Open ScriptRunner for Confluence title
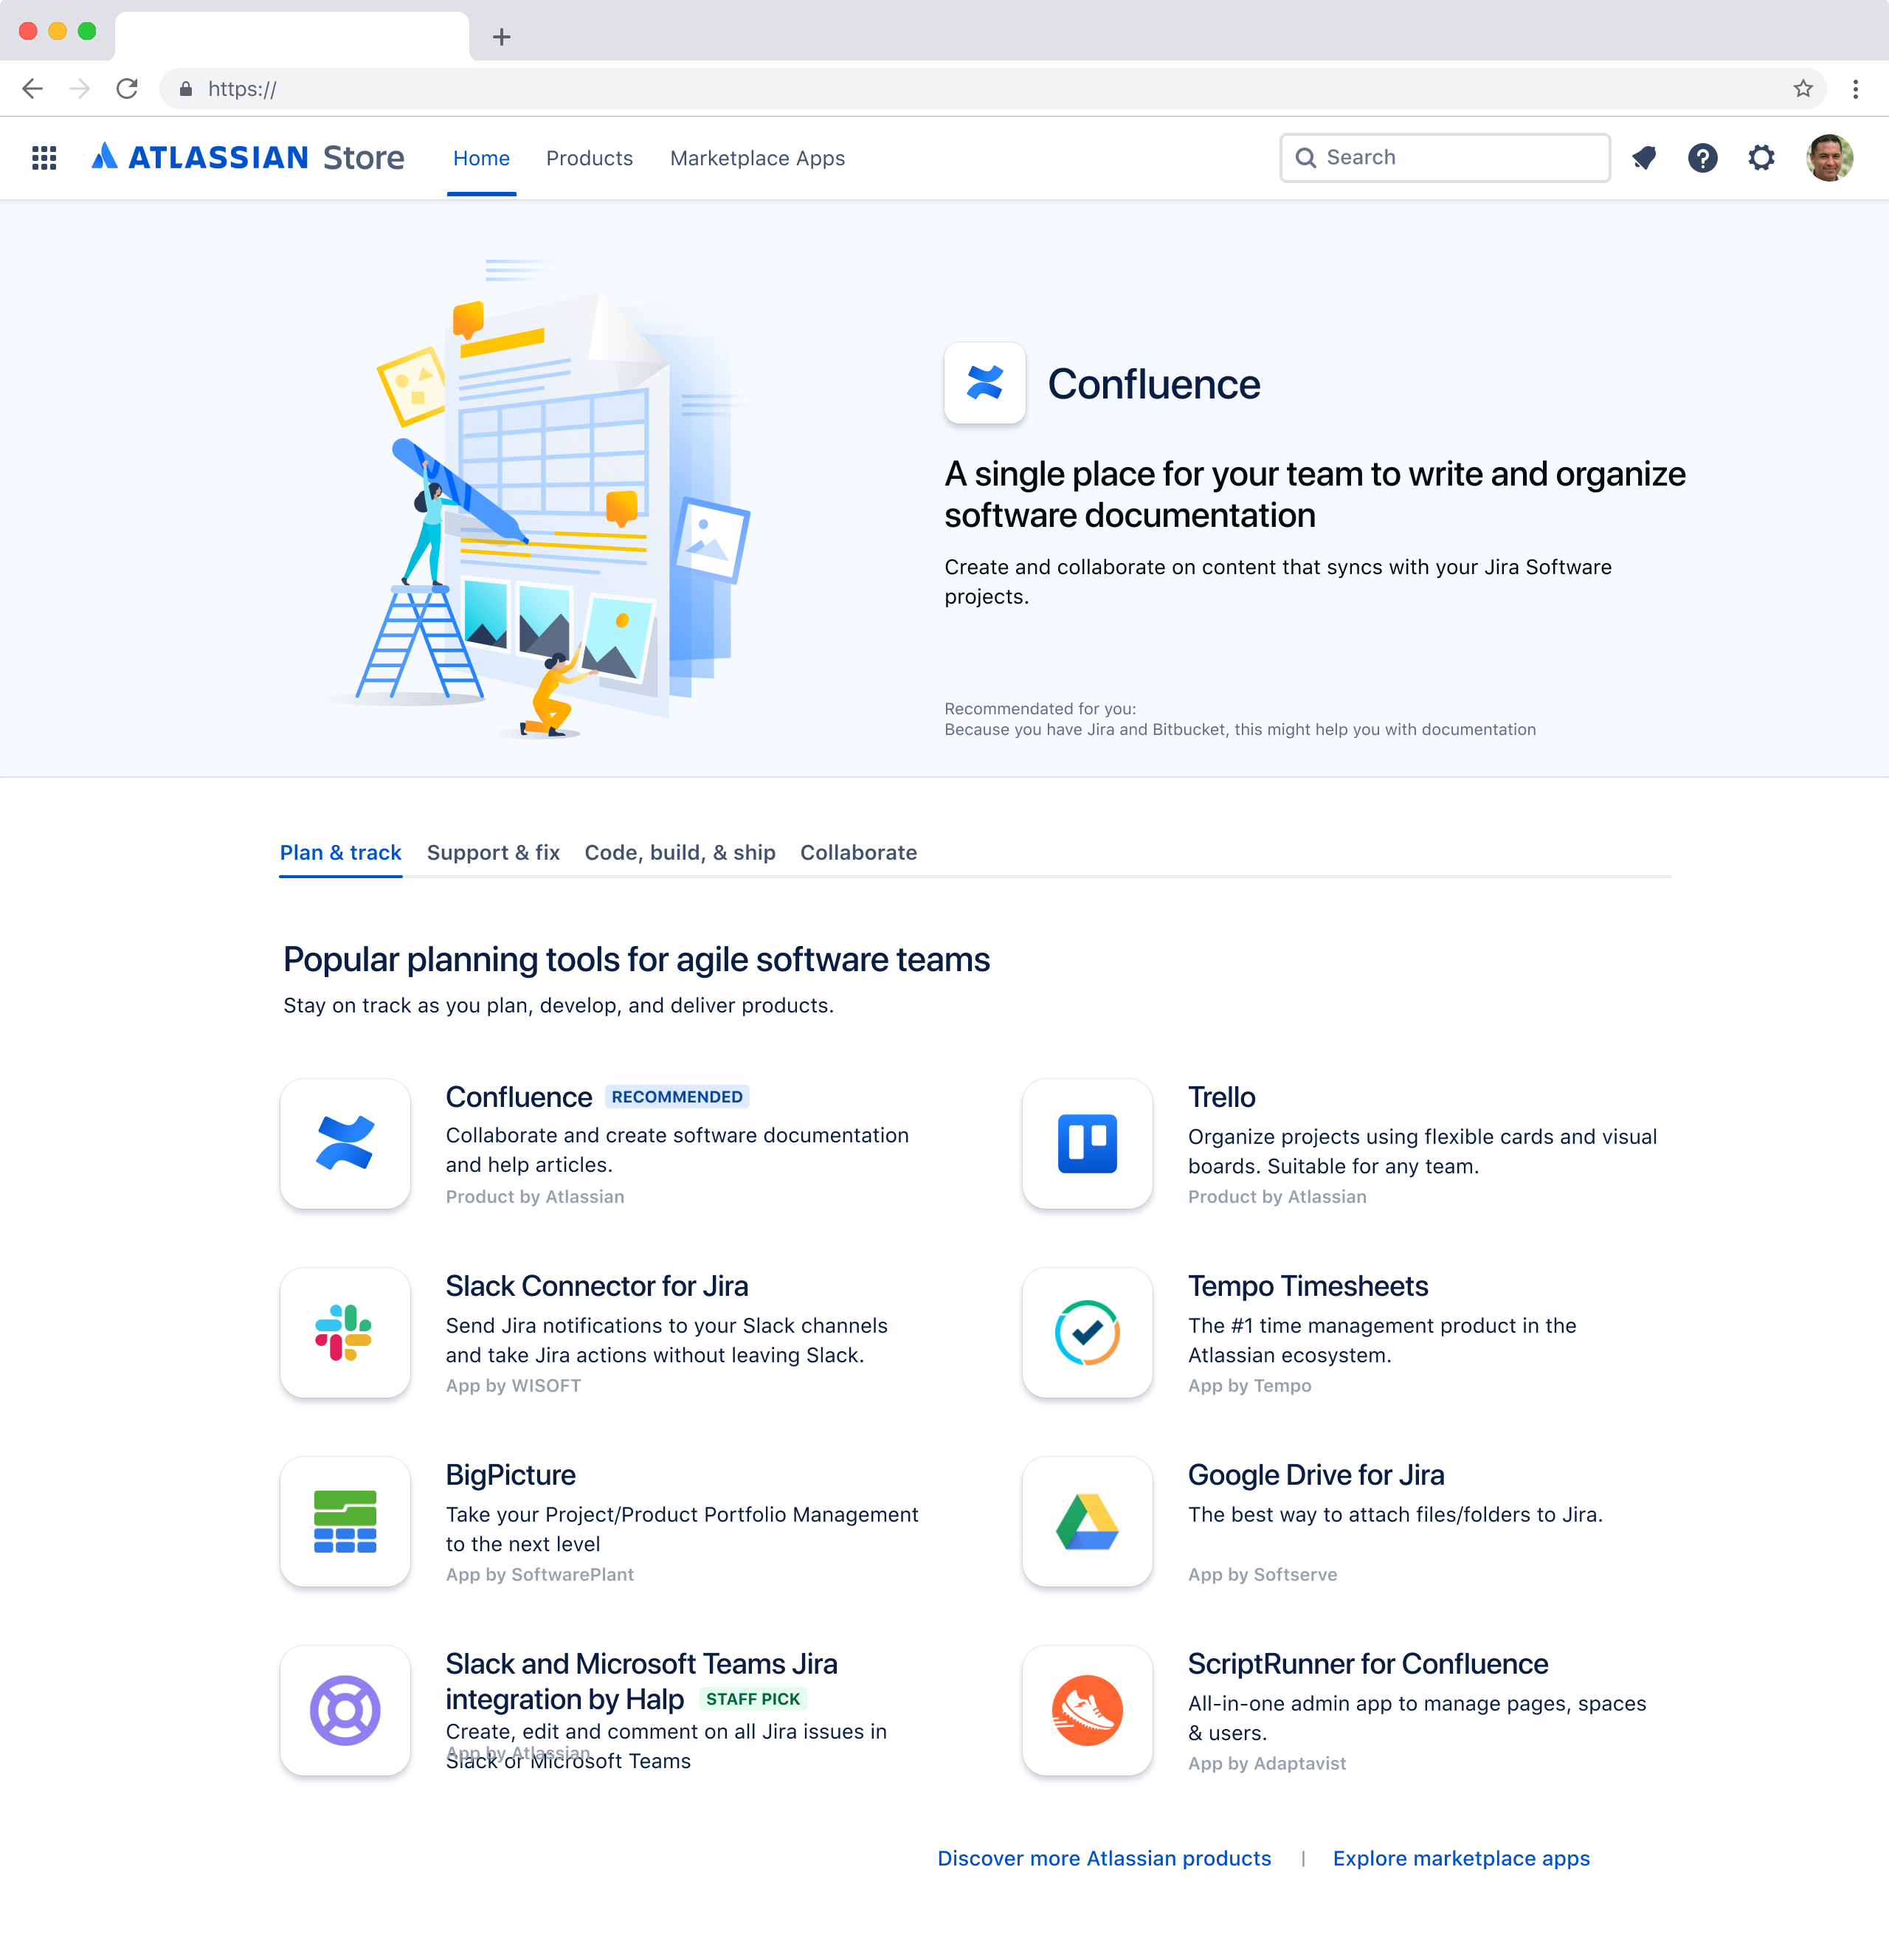1889x1960 pixels. pyautogui.click(x=1368, y=1664)
